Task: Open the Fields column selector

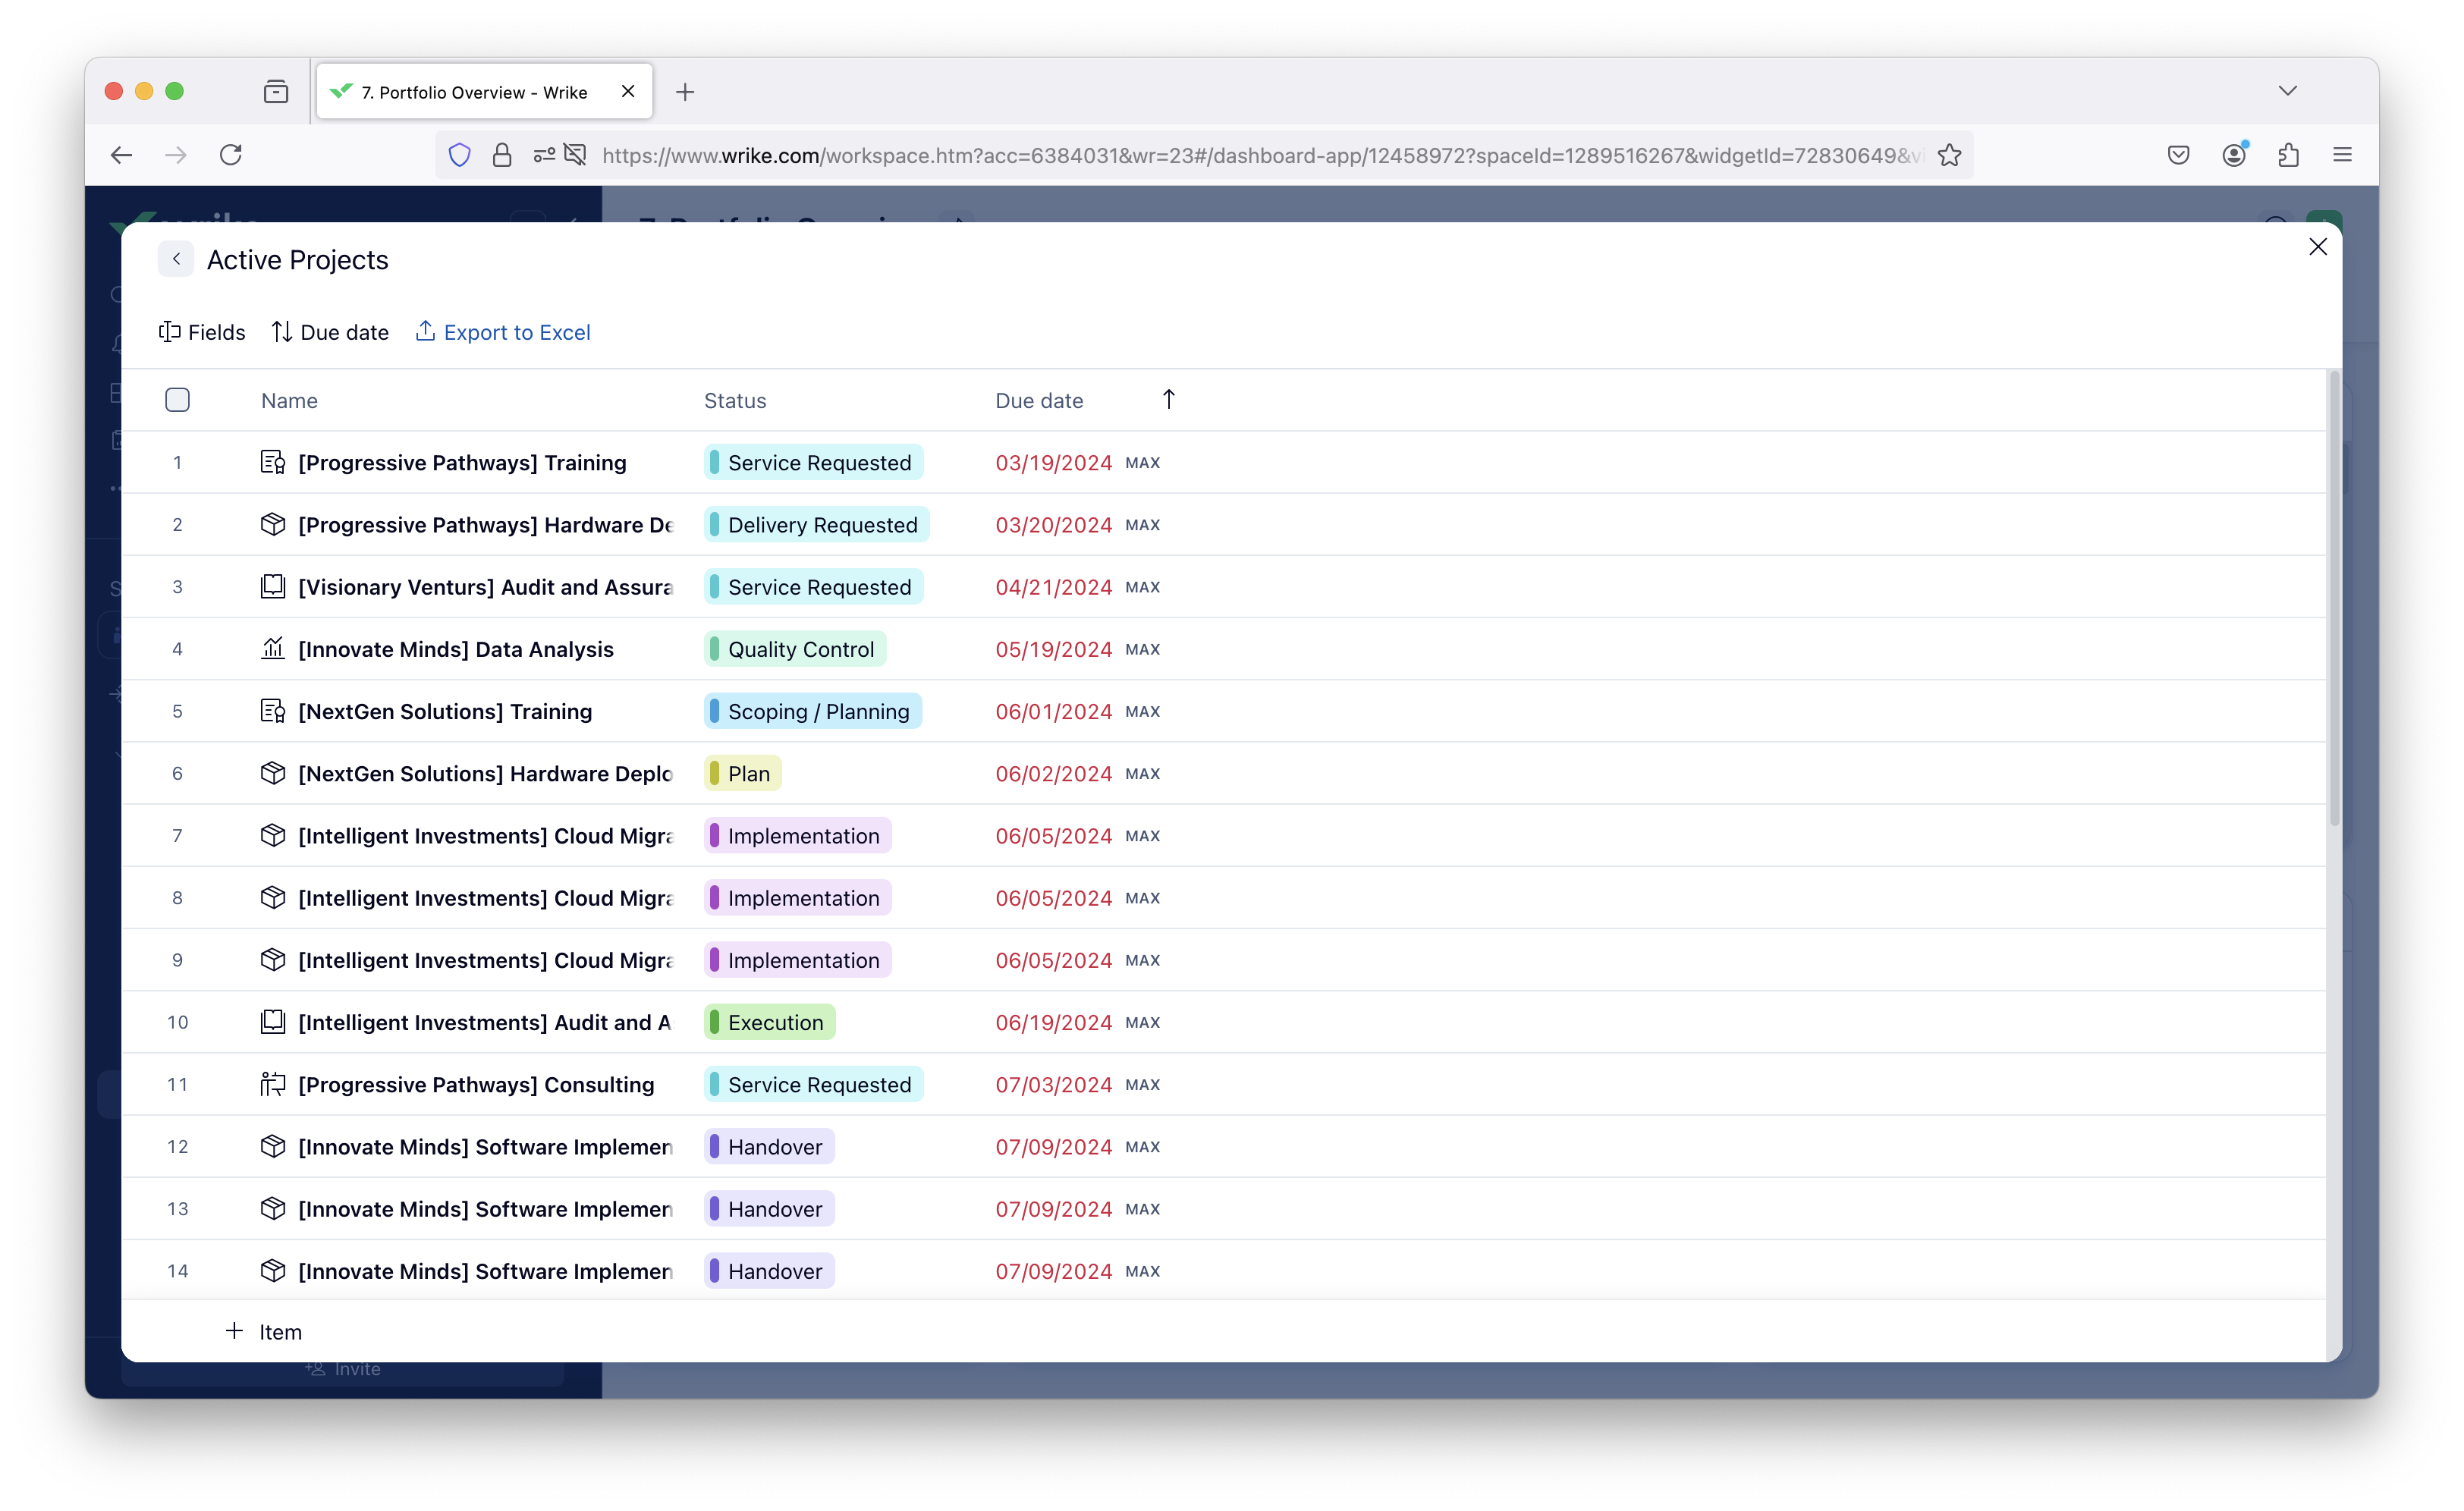Action: point(202,332)
